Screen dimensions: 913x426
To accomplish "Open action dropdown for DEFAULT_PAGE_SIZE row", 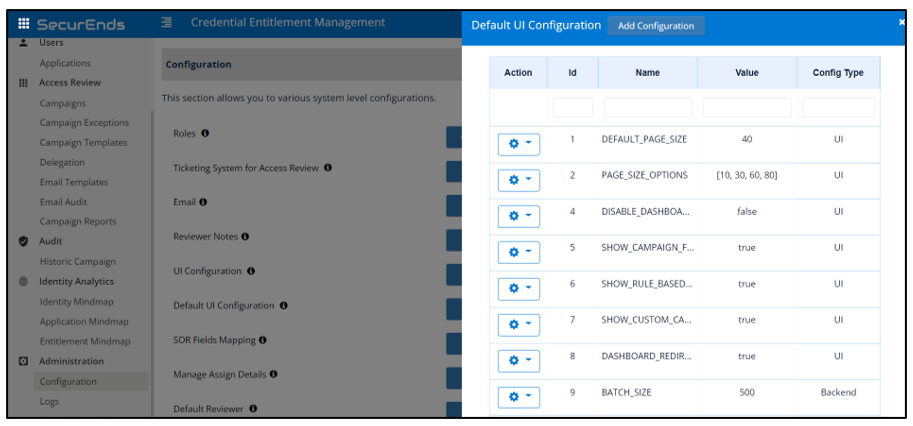I will pyautogui.click(x=518, y=143).
